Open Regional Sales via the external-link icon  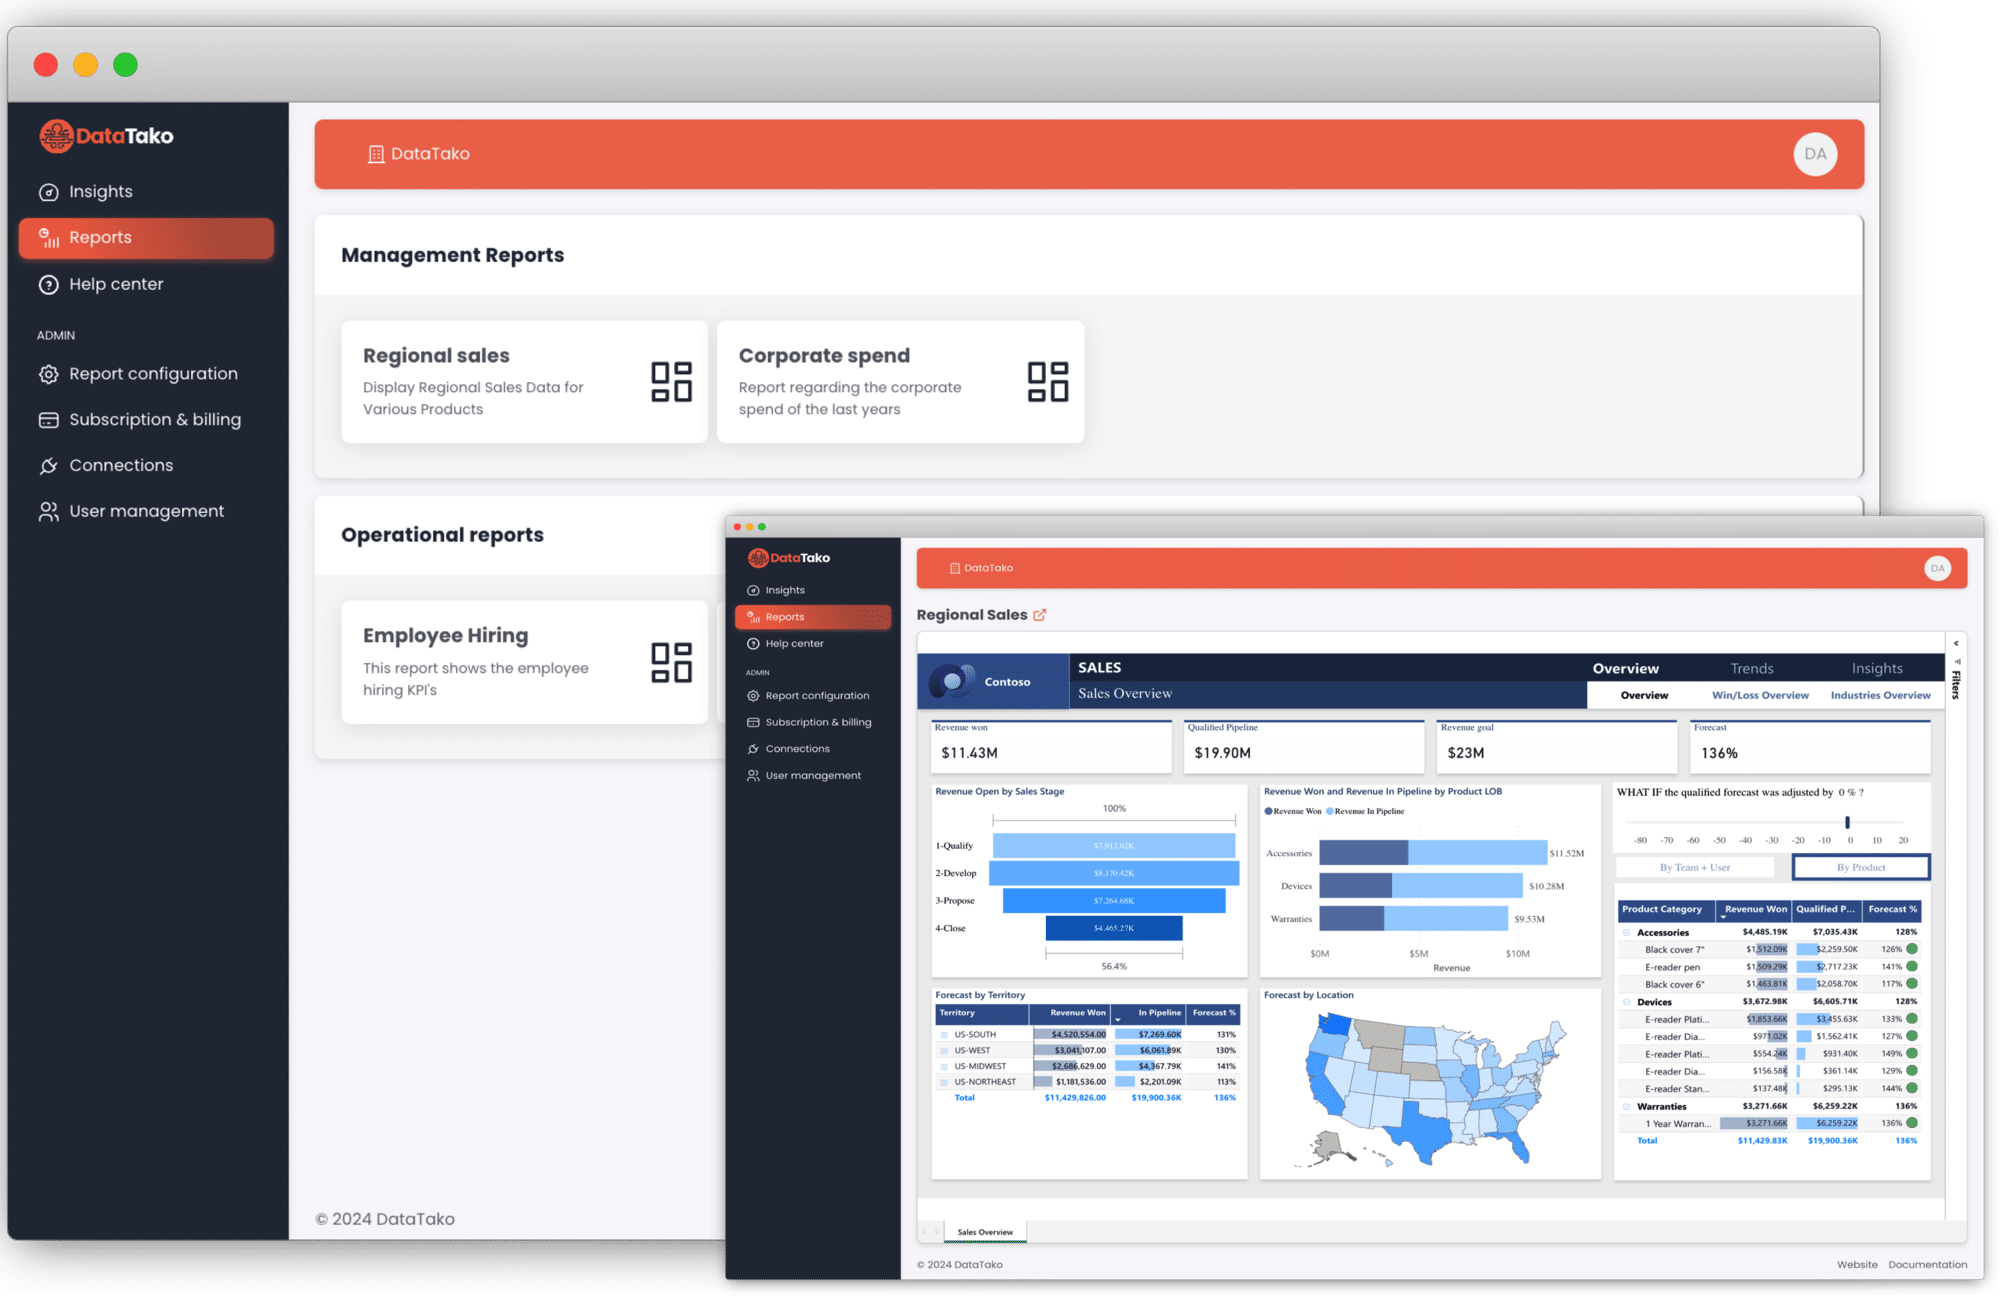click(1040, 615)
